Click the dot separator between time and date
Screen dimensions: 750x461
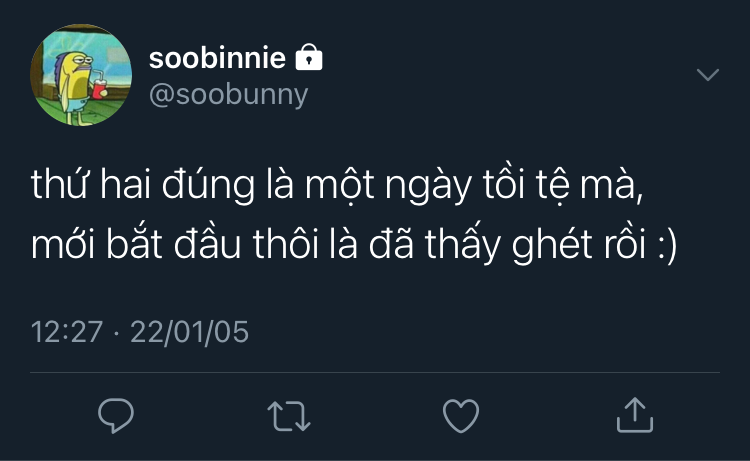click(117, 333)
